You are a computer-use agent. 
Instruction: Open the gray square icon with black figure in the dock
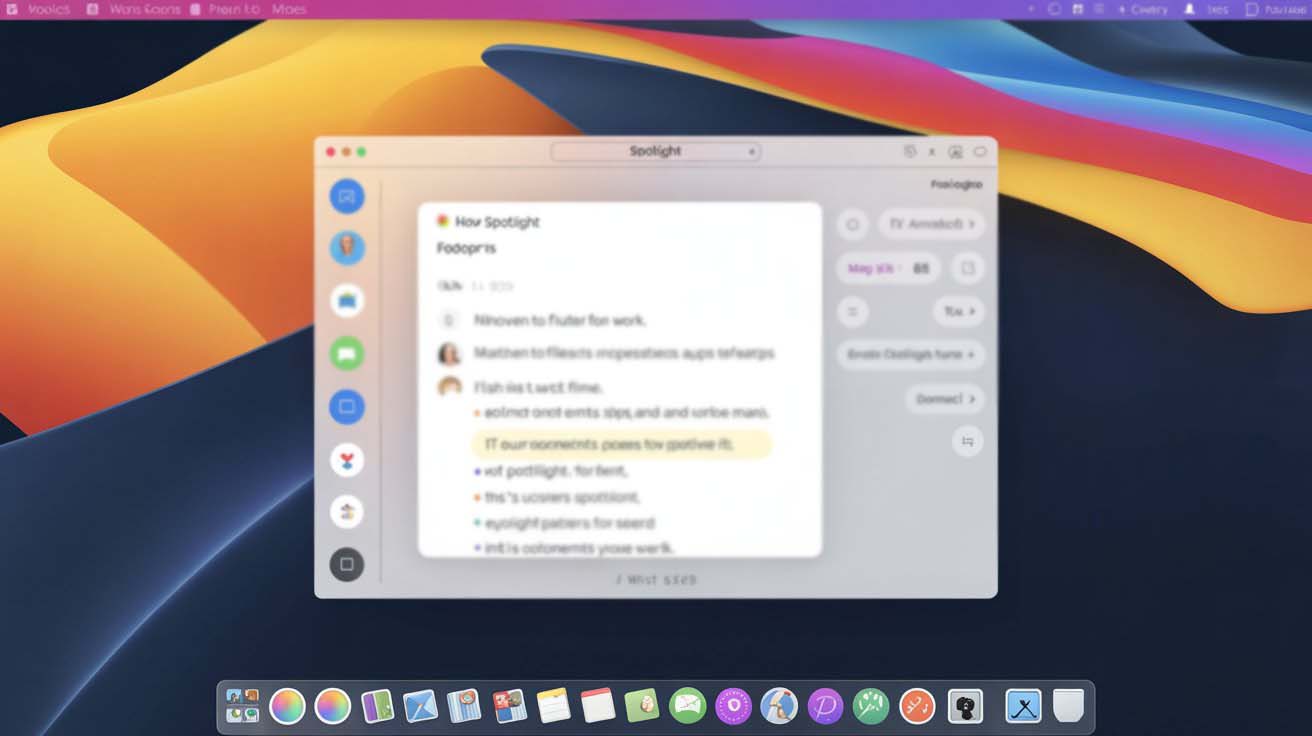(x=965, y=707)
